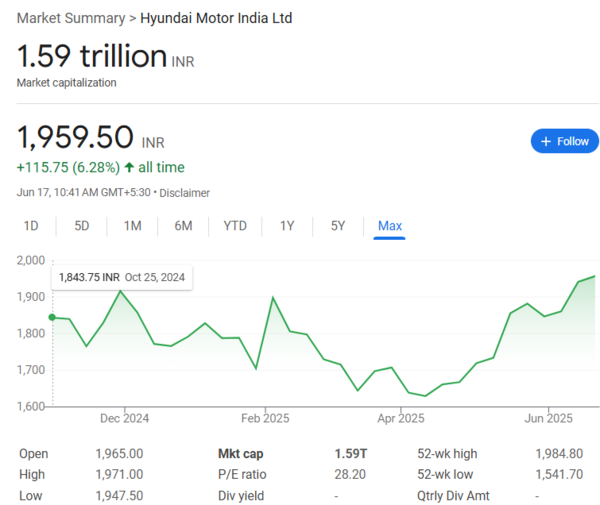Image resolution: width=600 pixels, height=505 pixels.
Task: Click the Follow button
Action: (x=564, y=141)
